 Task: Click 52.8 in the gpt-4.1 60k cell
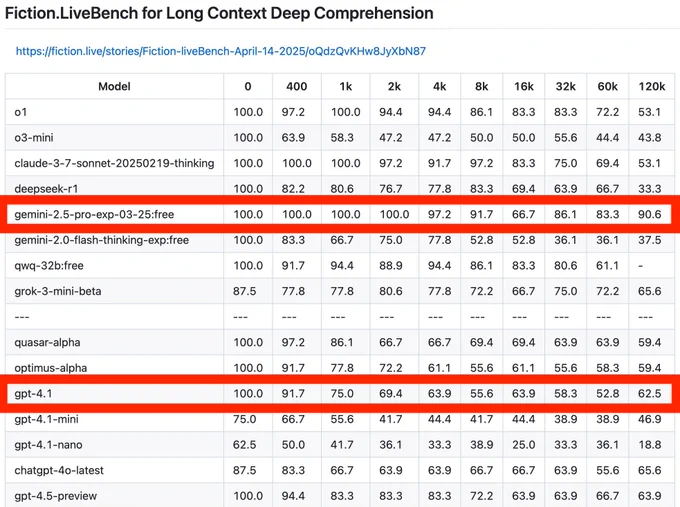(607, 393)
